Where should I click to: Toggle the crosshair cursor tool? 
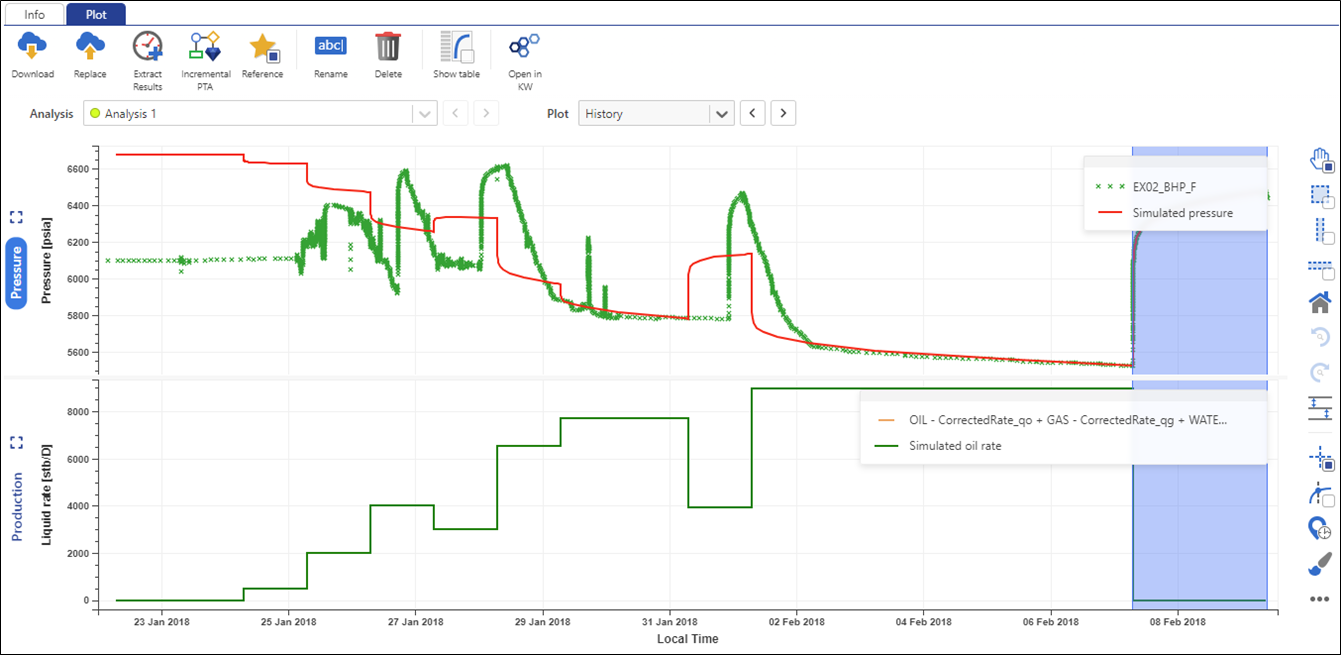(1320, 459)
